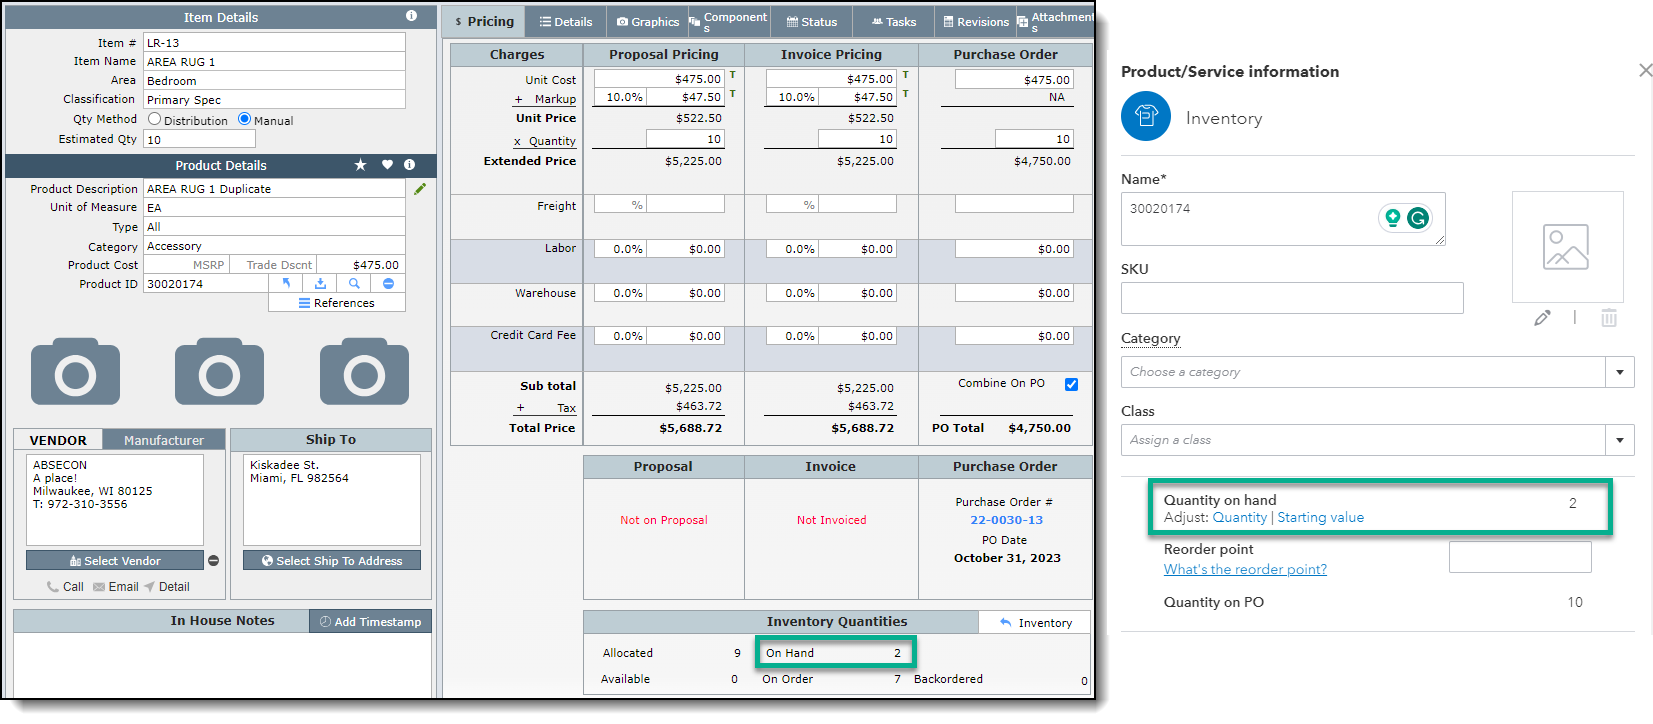Screen dimensions: 1653x724
Task: Click the heart icon in Product Details header
Action: 387,165
